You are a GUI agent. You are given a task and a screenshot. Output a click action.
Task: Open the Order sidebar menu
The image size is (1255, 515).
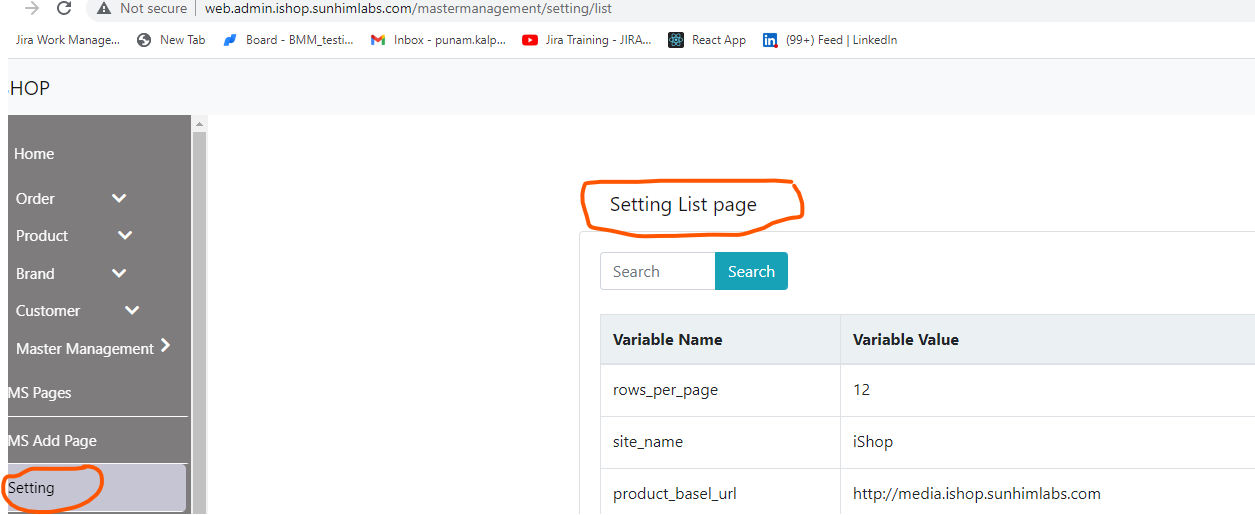click(x=35, y=199)
